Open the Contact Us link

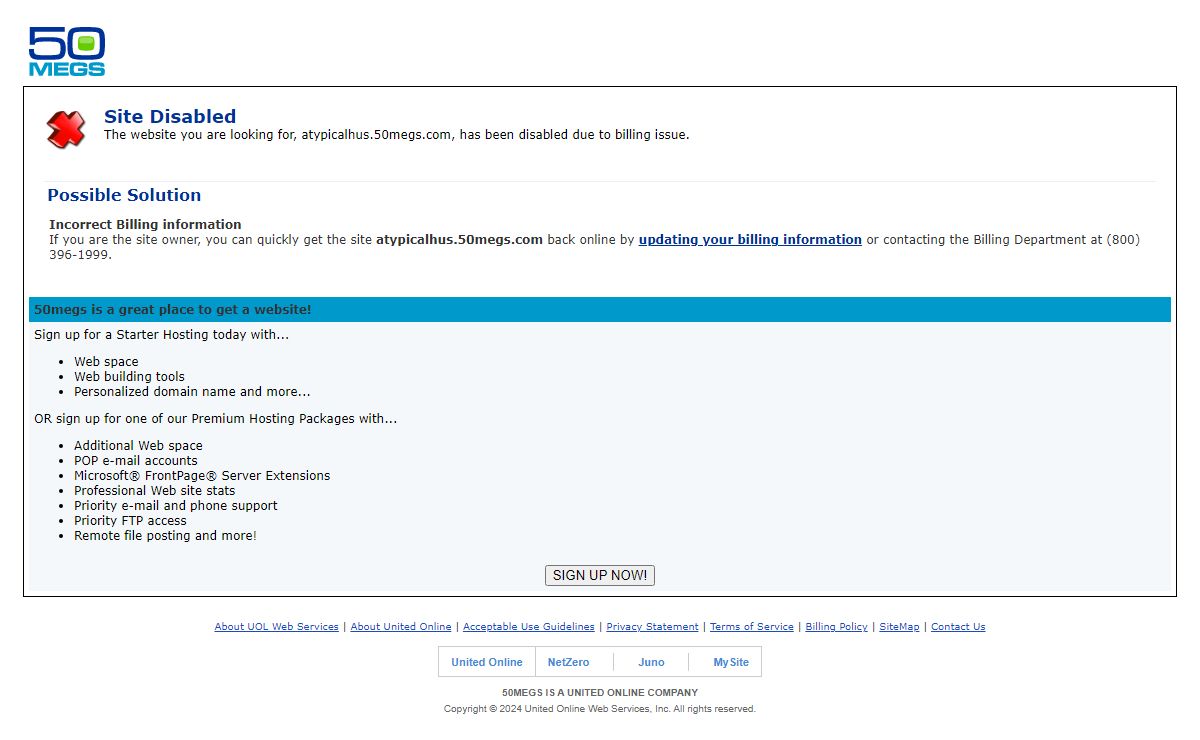point(958,627)
